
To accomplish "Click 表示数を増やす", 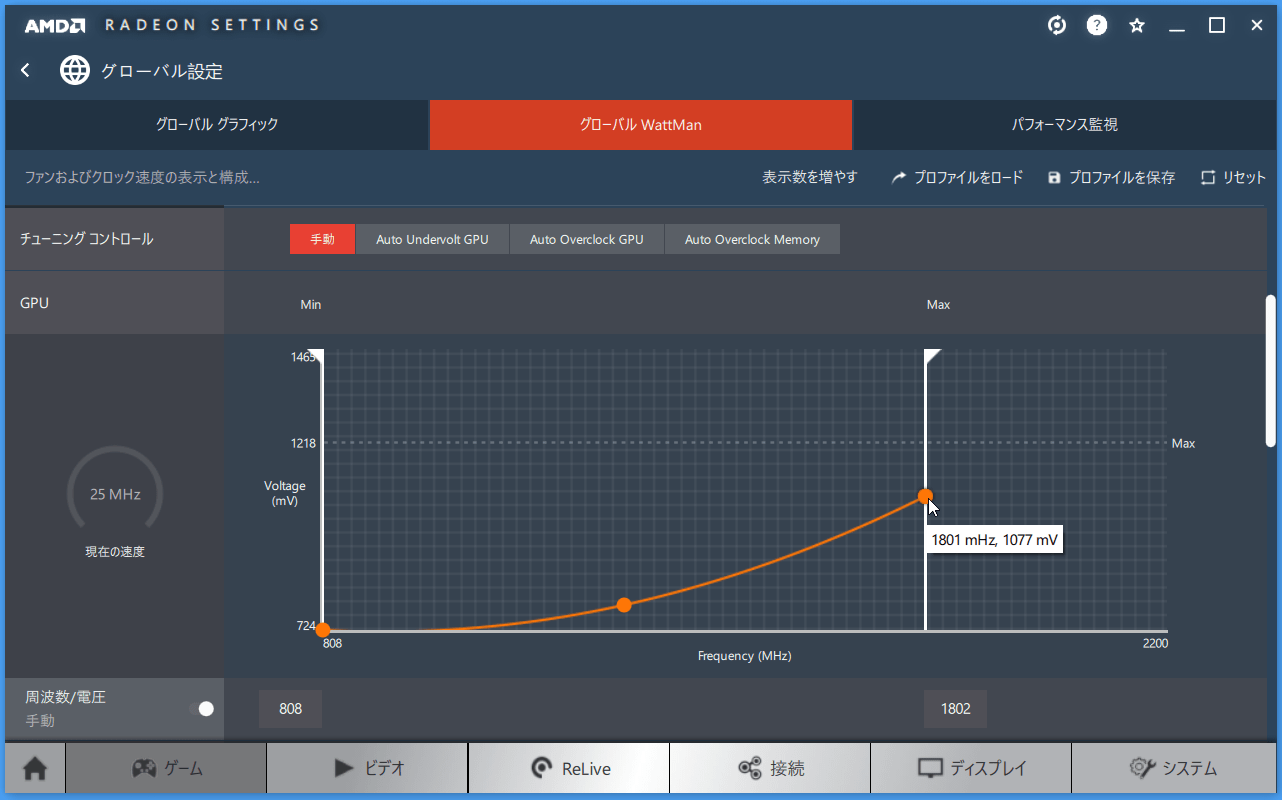I will pos(810,177).
